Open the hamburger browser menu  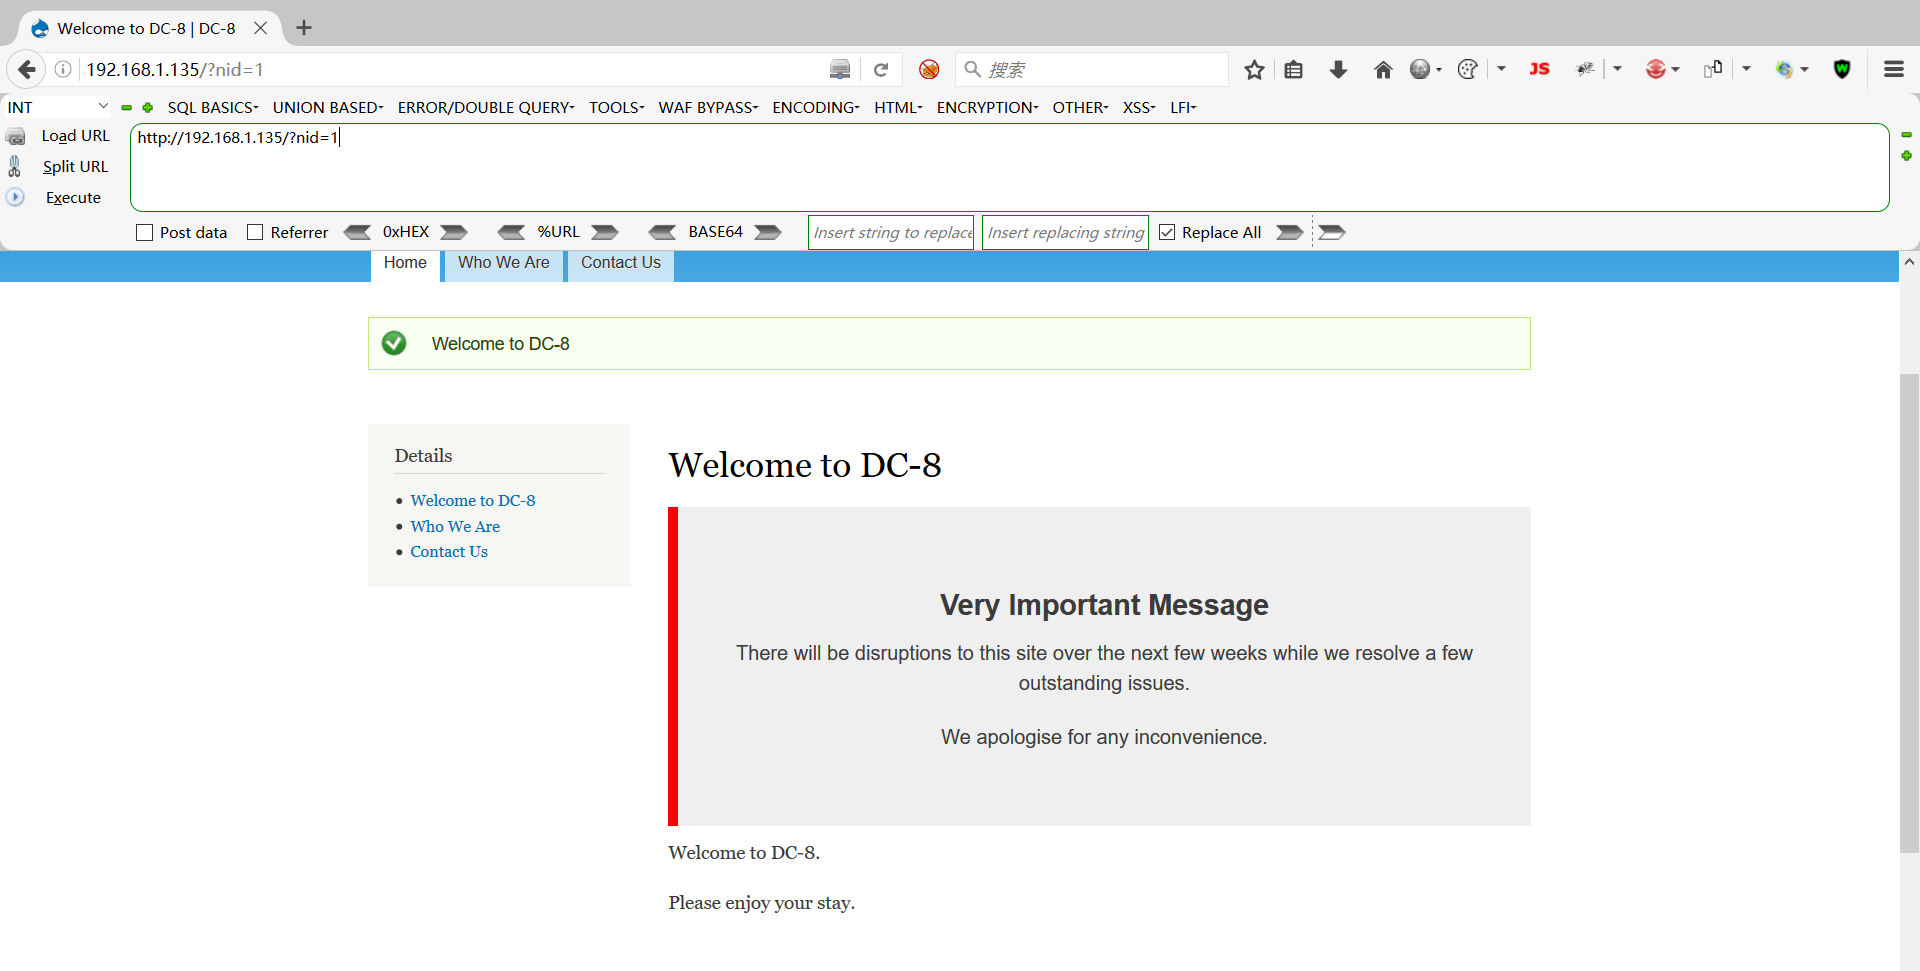[x=1894, y=69]
